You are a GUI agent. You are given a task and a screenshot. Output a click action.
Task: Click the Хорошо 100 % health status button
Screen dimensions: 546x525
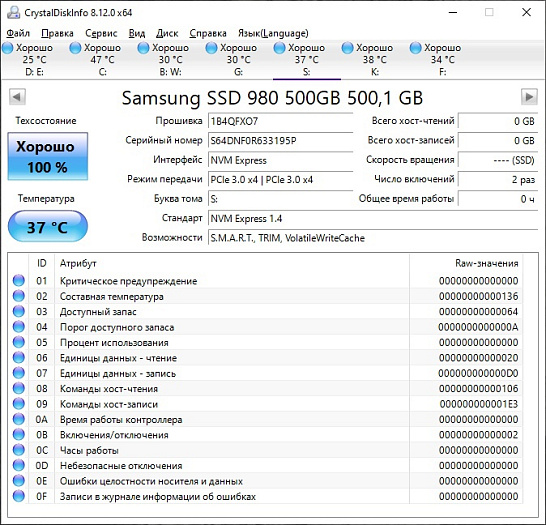(48, 156)
